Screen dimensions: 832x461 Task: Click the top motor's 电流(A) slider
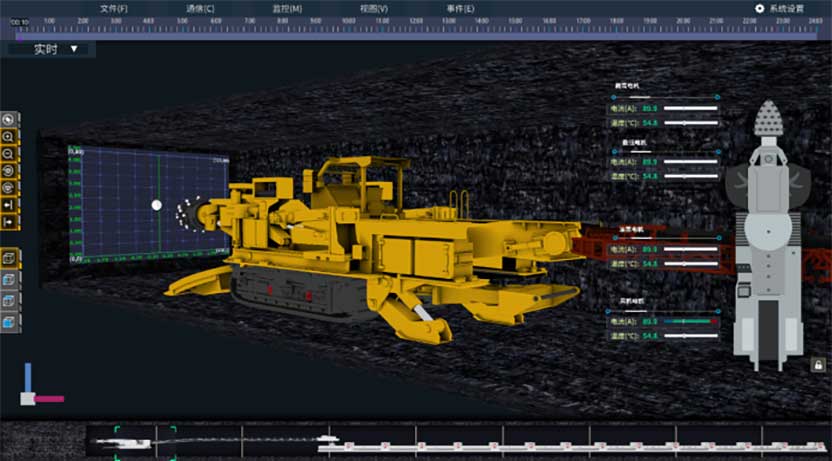691,107
